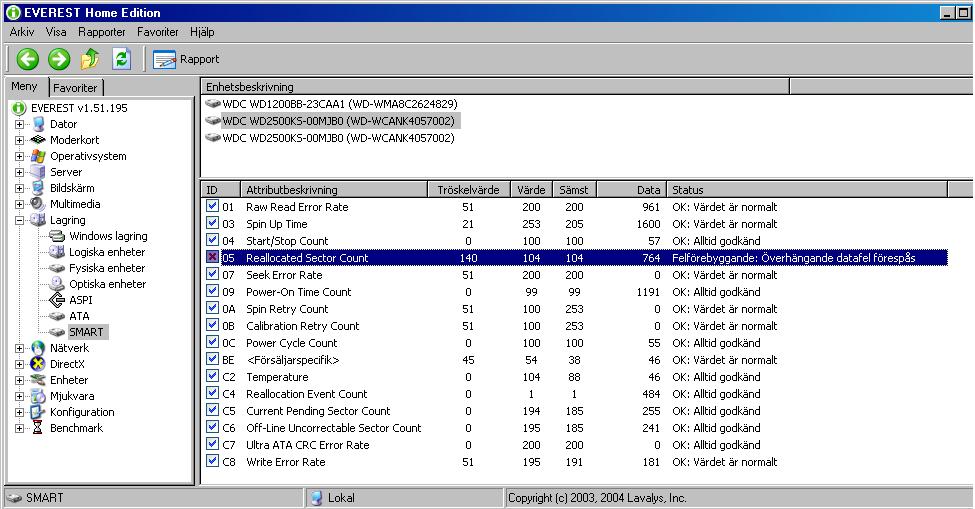Toggle checkbox for Ultra ATA CRC Error Rate
This screenshot has height=509, width=975.
coord(213,444)
